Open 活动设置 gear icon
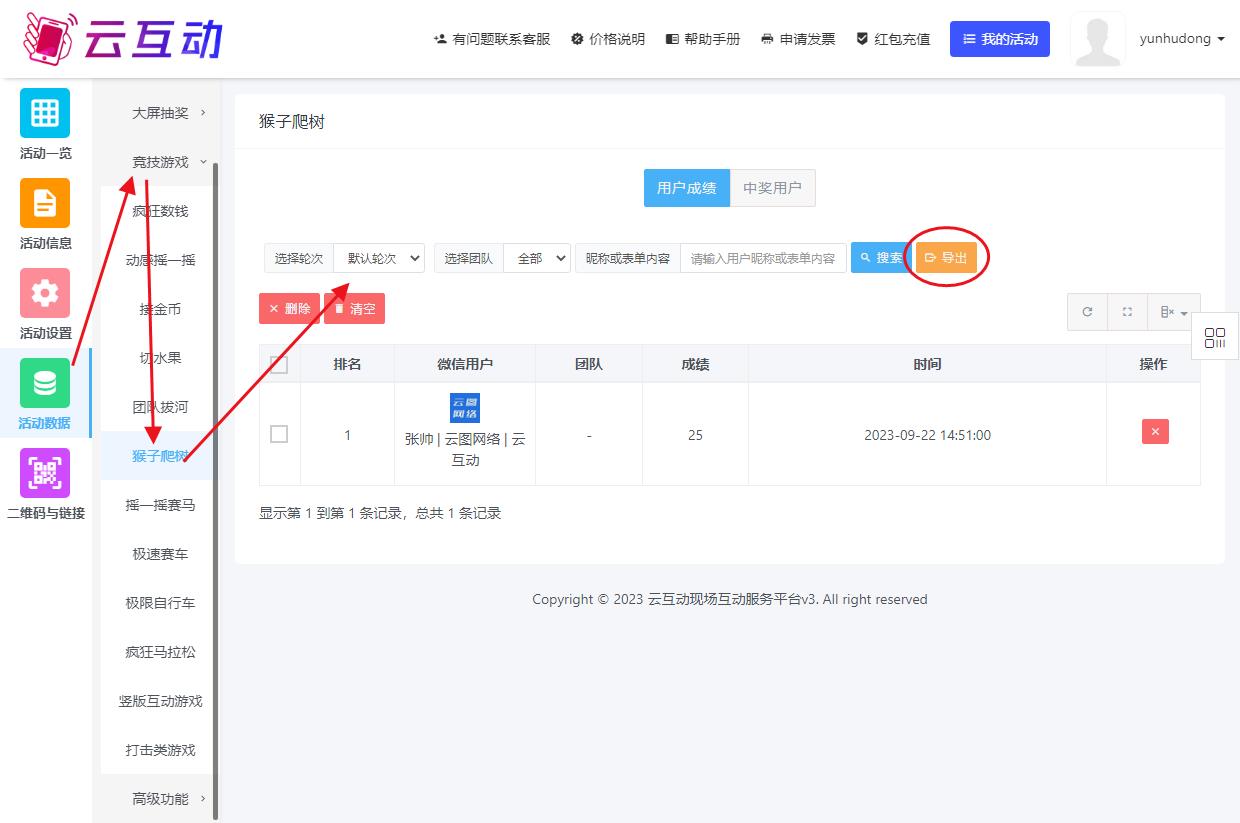The width and height of the screenshot is (1240, 823). coord(45,293)
